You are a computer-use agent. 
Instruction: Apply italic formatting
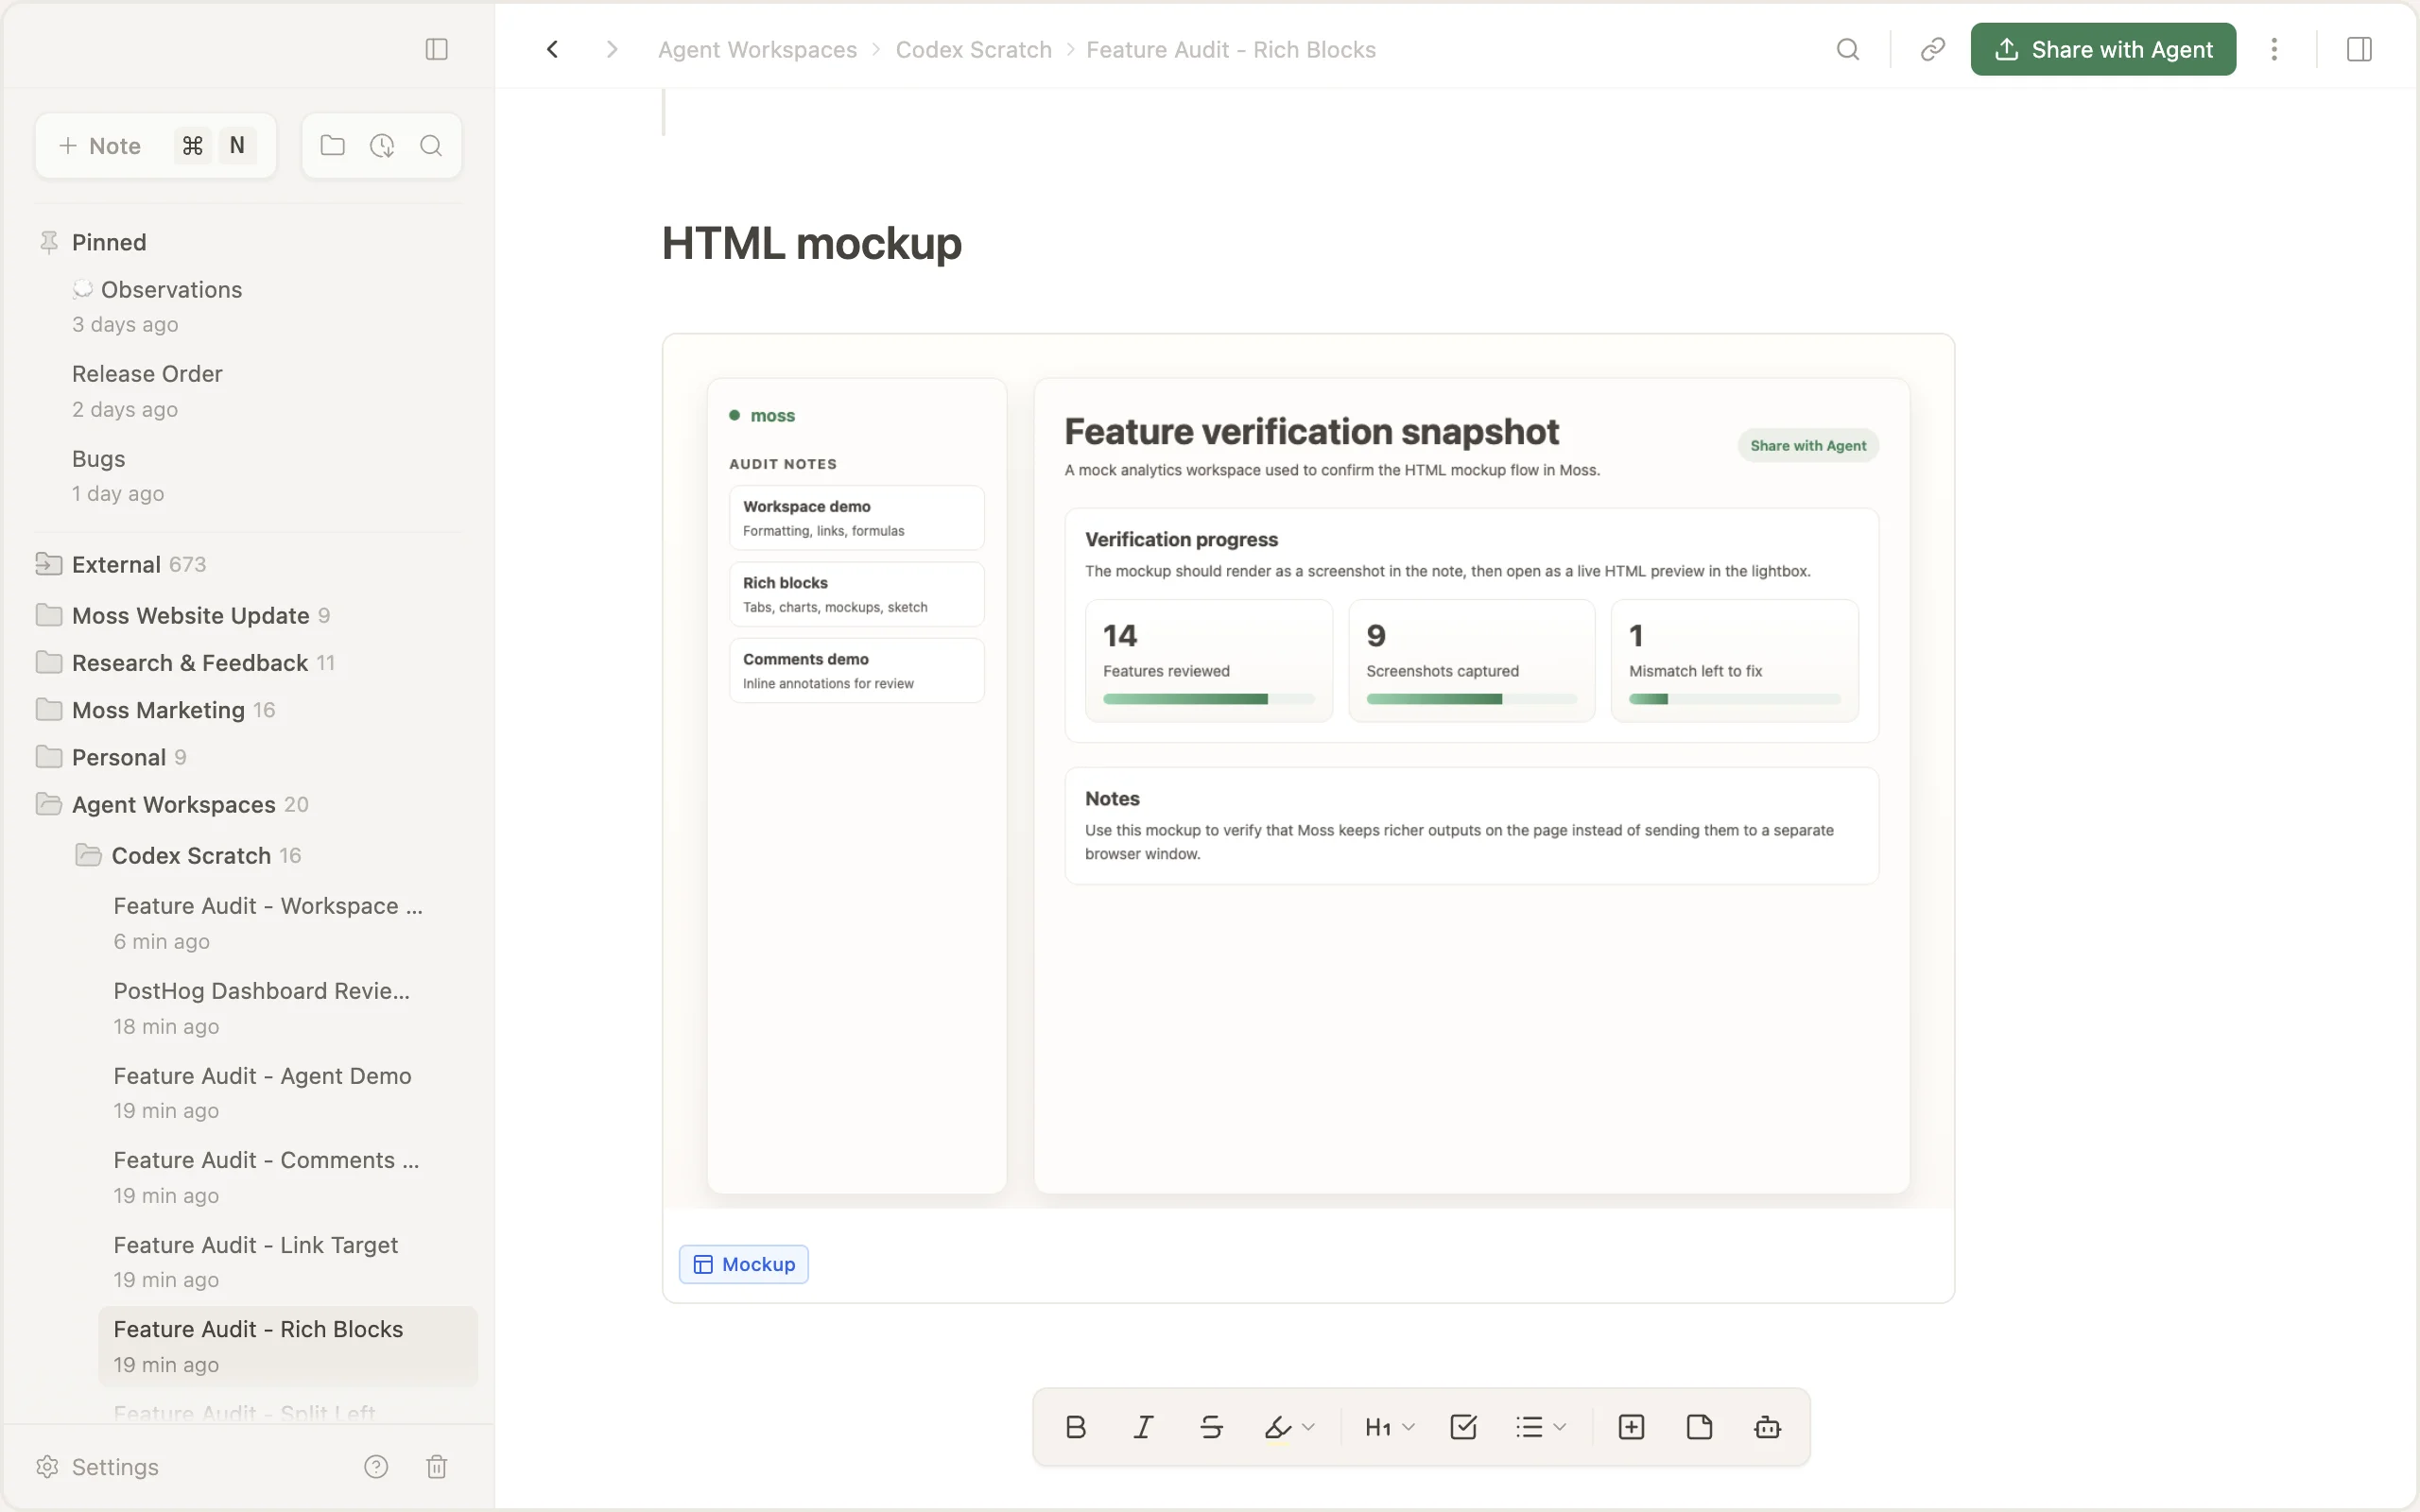[x=1143, y=1427]
